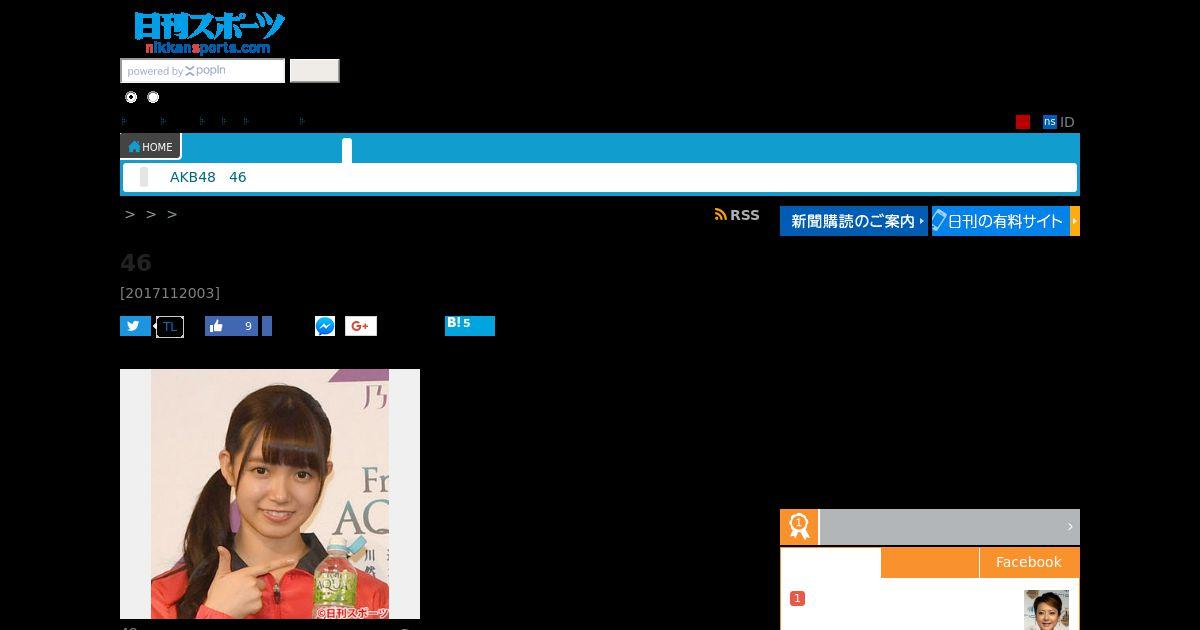This screenshot has width=1200, height=630.
Task: Expand ranking header chevron arrow
Action: [x=1070, y=527]
